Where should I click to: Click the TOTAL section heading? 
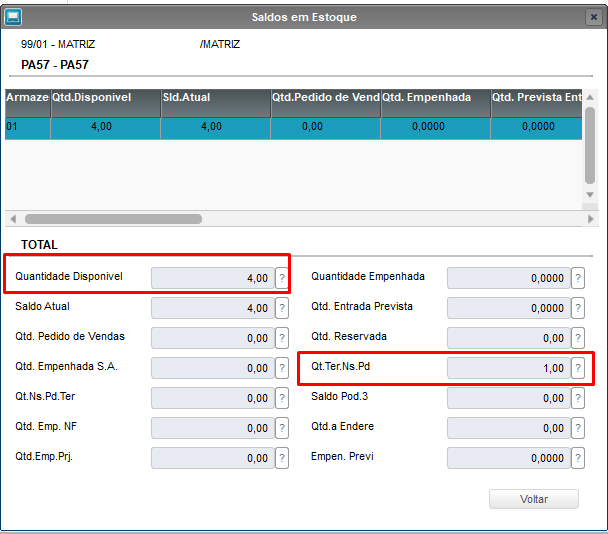[x=39, y=245]
